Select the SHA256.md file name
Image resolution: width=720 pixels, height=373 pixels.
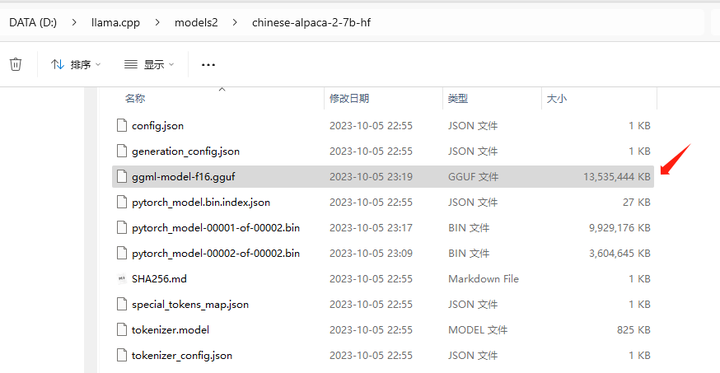(159, 279)
